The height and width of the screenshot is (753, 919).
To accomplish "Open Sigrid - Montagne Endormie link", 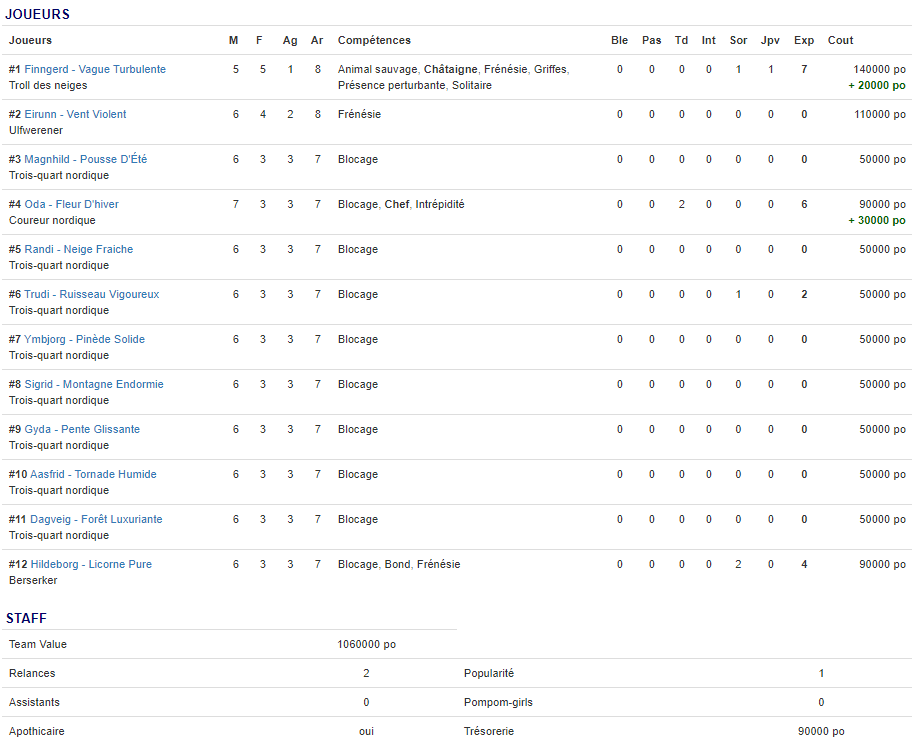I will [94, 385].
